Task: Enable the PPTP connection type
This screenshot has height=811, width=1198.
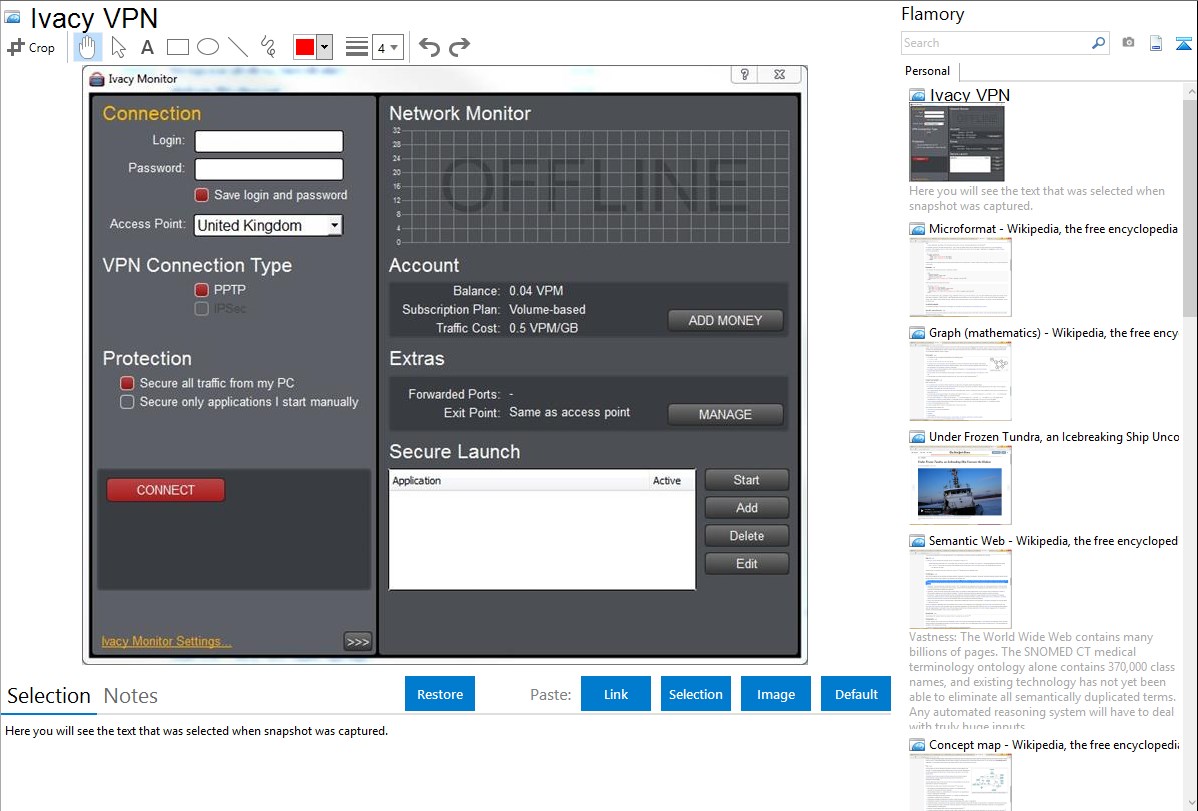Action: pos(202,290)
